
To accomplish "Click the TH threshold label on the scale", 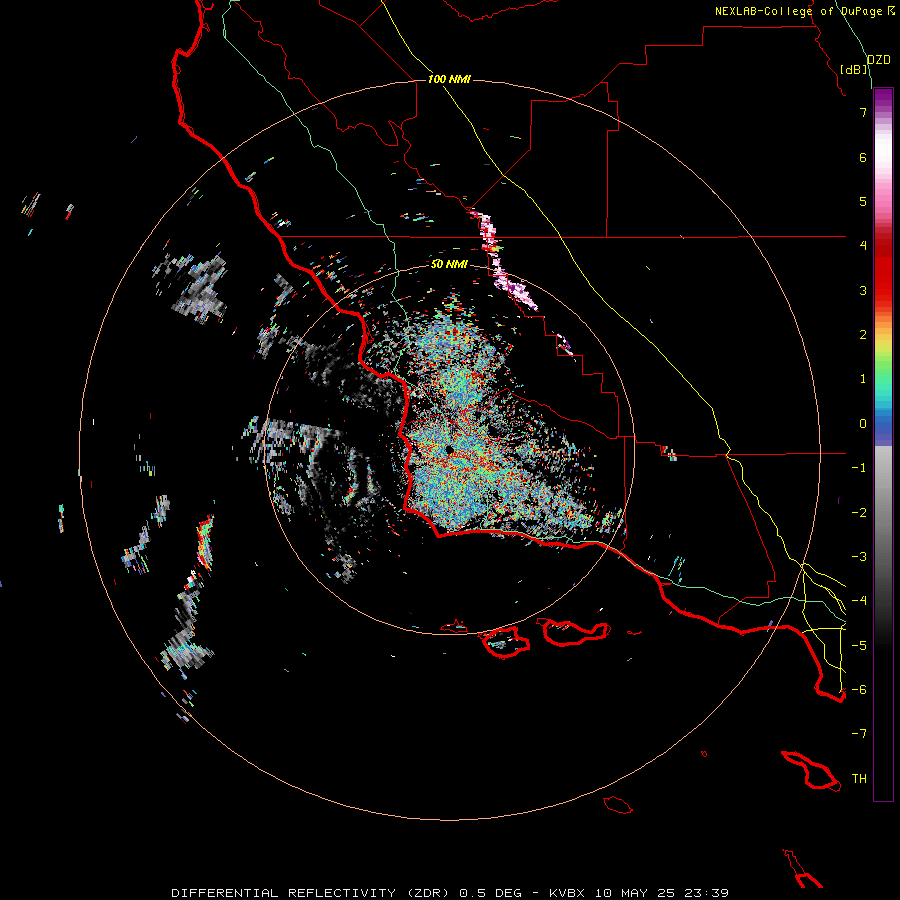I will 859,779.
